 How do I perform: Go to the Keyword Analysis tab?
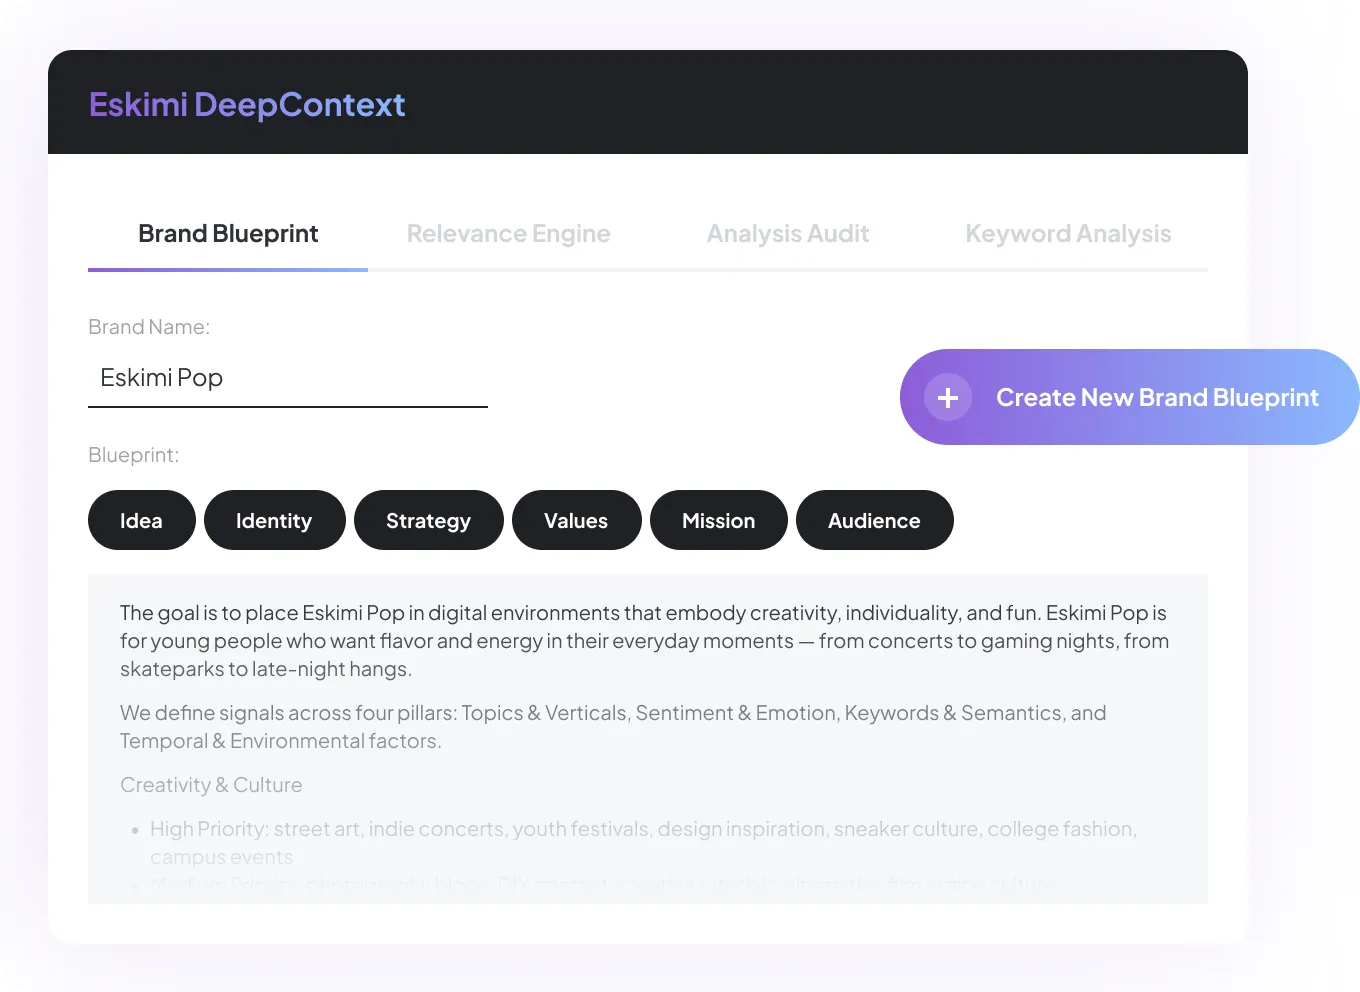(1068, 234)
